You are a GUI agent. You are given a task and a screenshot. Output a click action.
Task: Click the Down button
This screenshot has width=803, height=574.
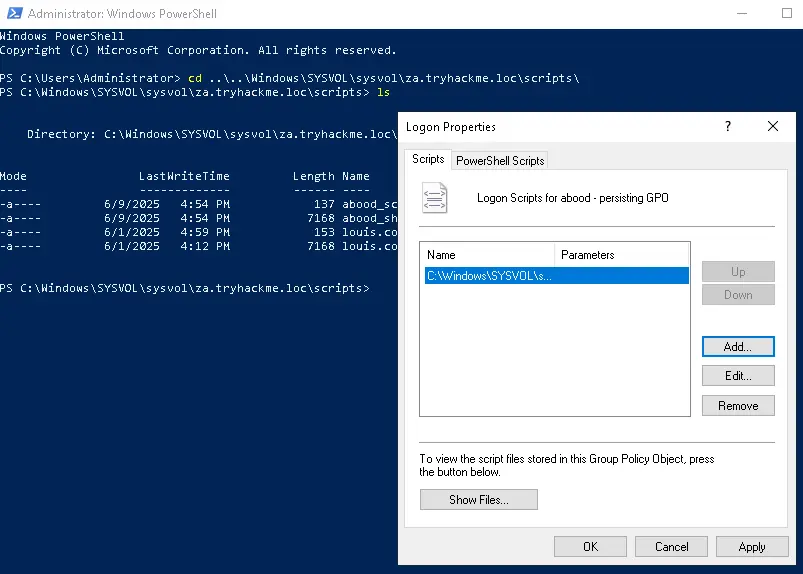click(738, 295)
